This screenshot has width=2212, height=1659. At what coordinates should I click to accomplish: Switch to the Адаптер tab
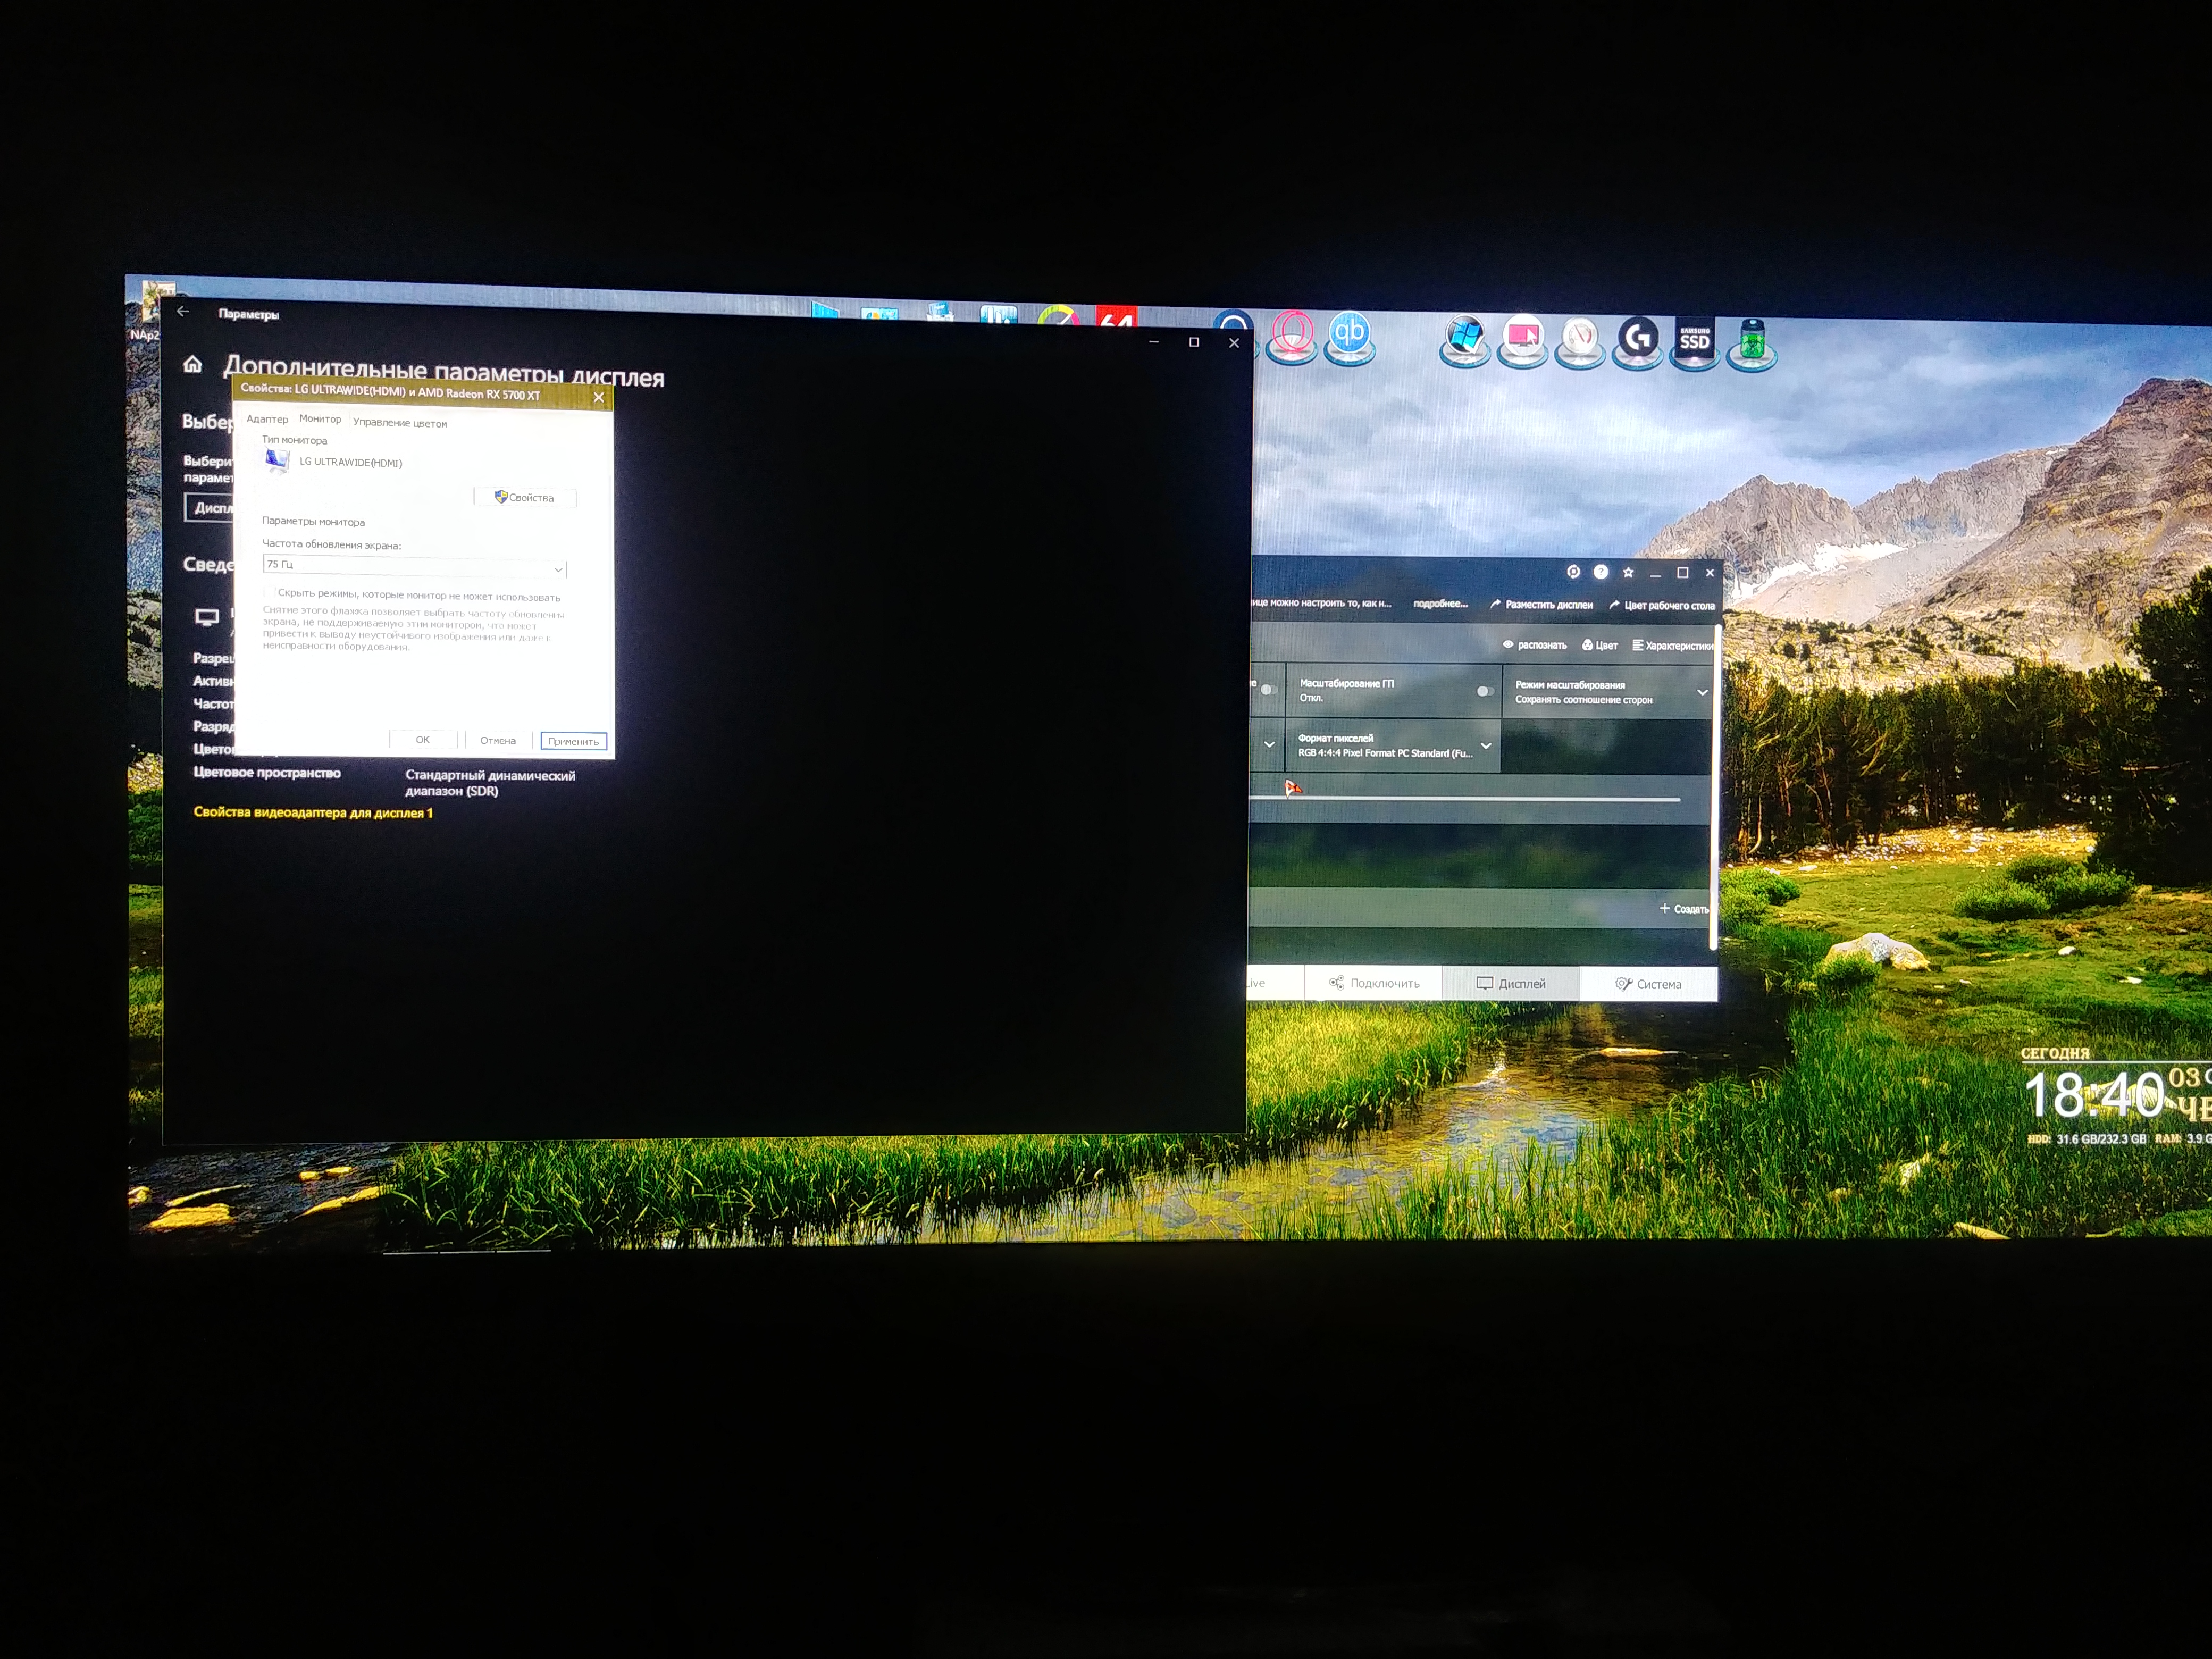click(x=267, y=419)
